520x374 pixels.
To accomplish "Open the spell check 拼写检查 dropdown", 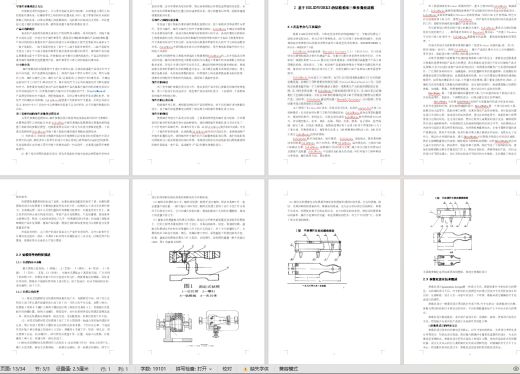I will coord(194,369).
